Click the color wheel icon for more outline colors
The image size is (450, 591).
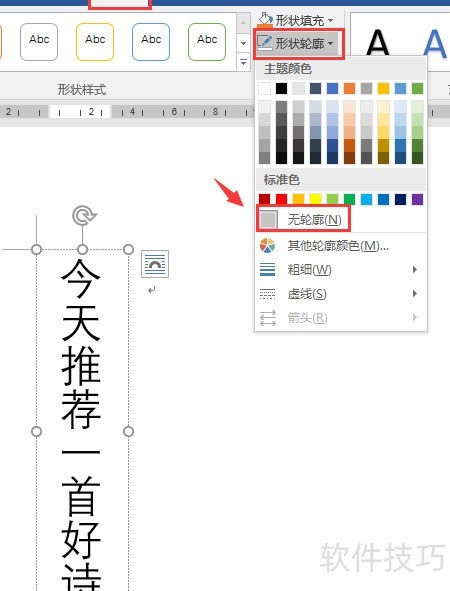[268, 246]
